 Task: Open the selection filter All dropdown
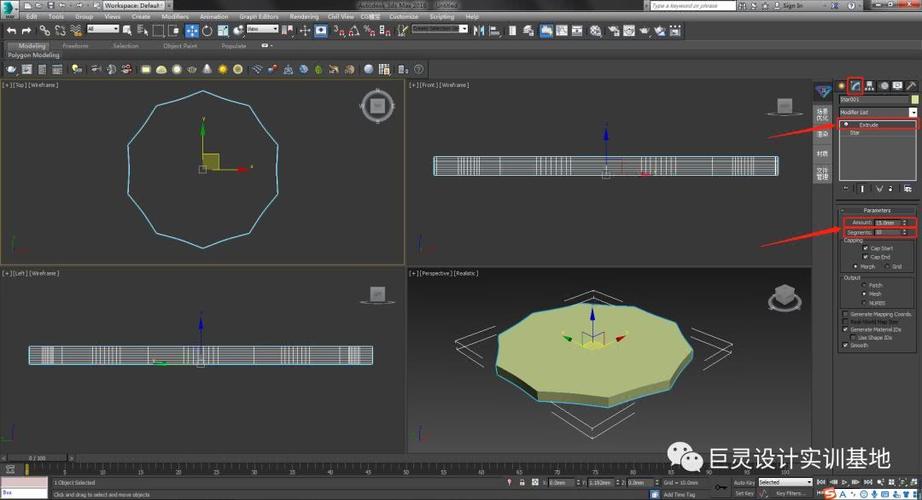click(103, 30)
